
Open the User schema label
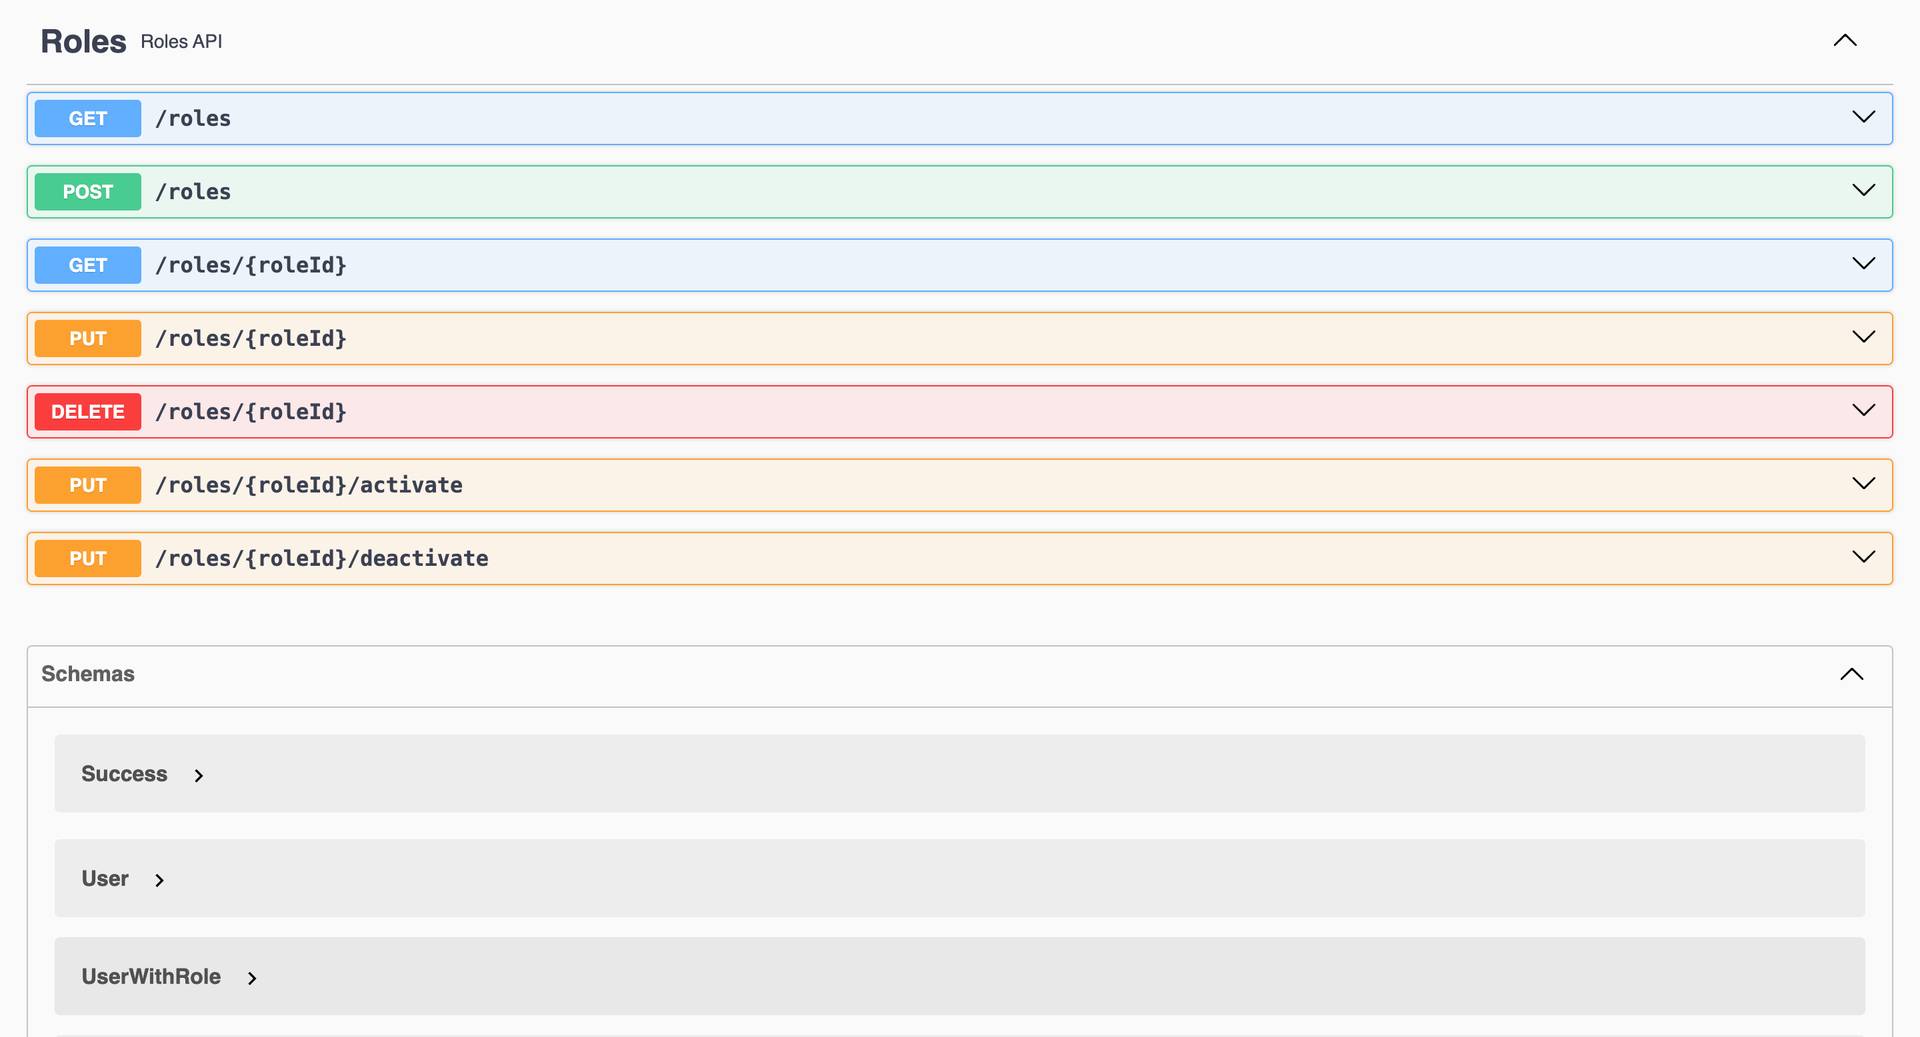(105, 878)
